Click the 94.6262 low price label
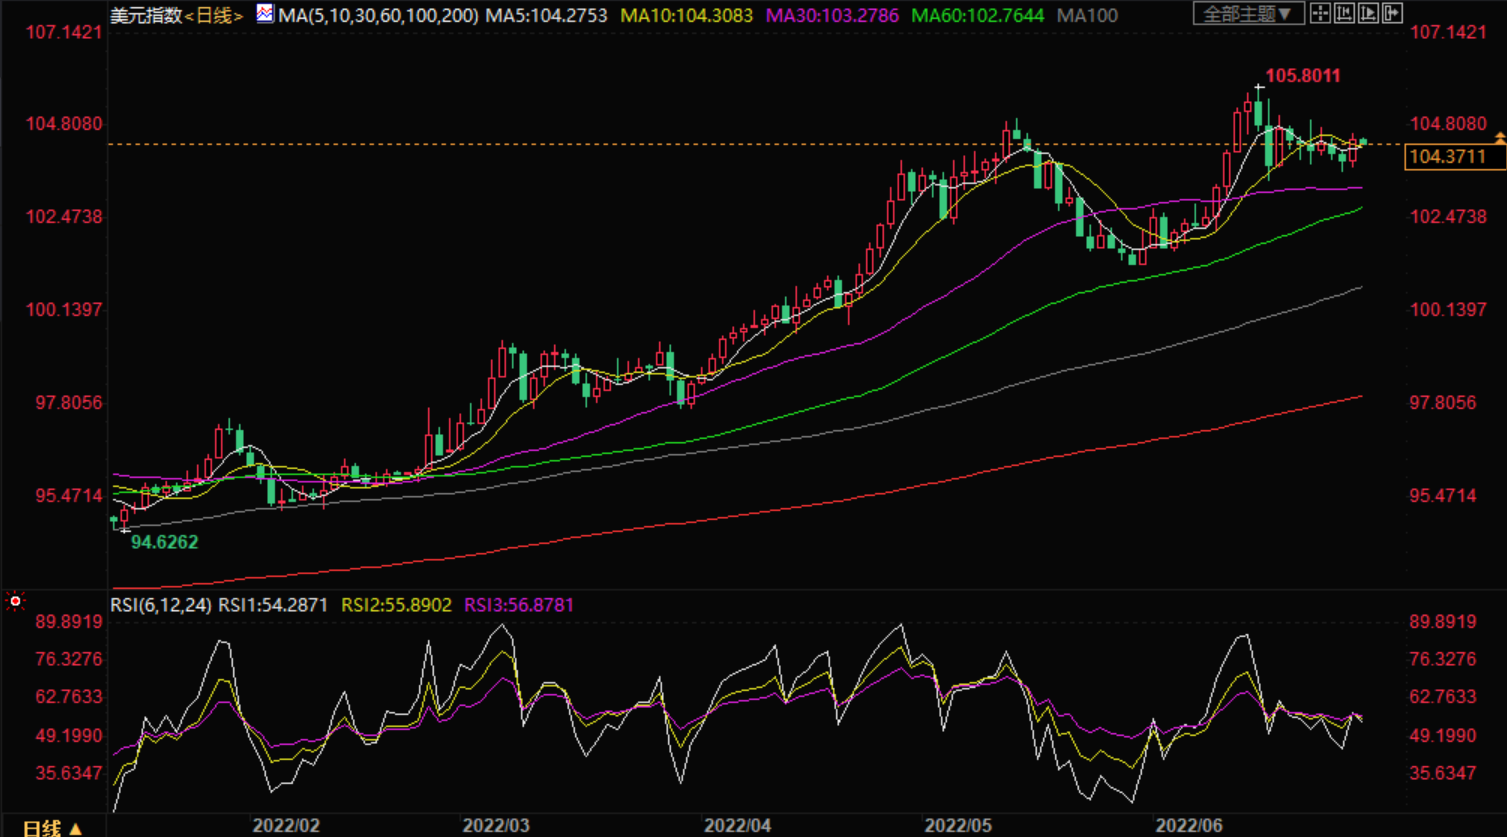 coord(165,542)
